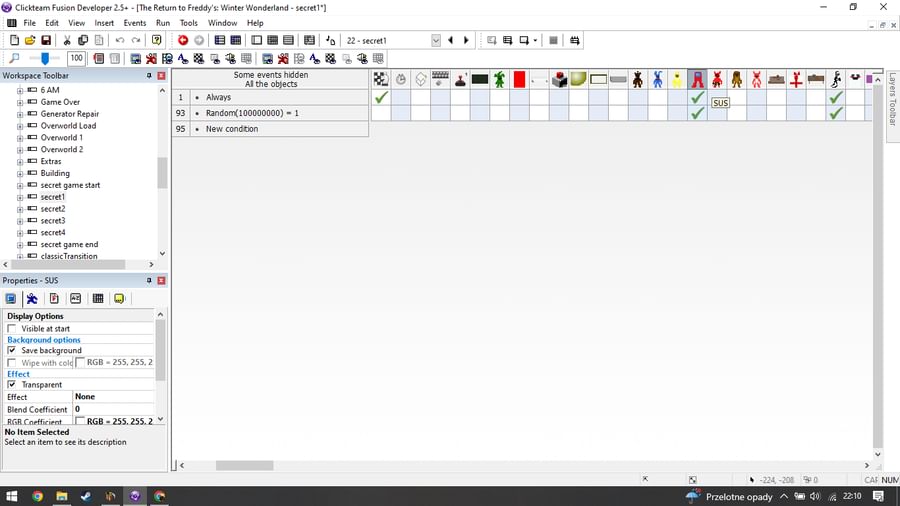Select the SUS red-blue object column

[x=697, y=79]
